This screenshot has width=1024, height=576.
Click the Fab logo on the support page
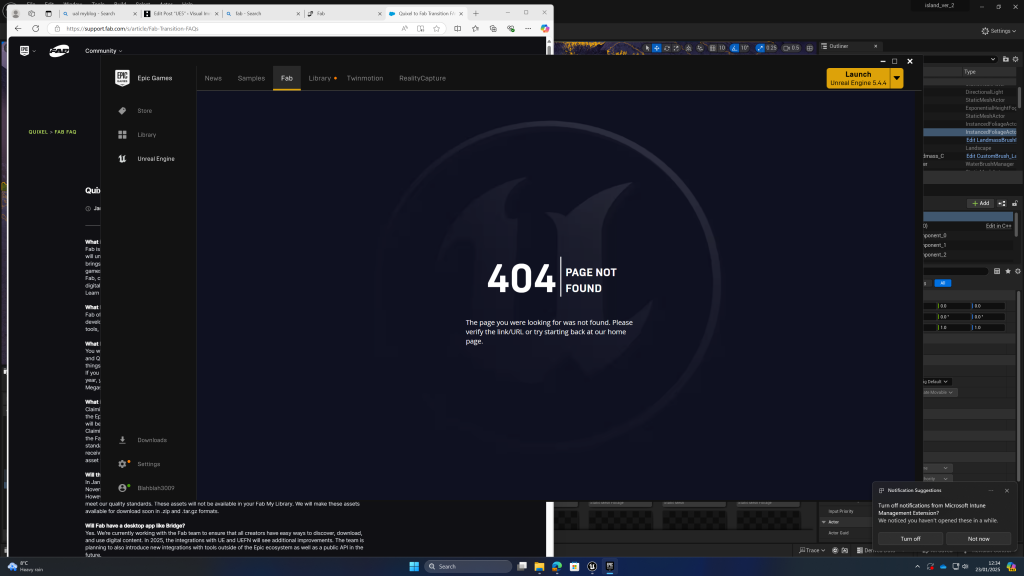[59, 51]
